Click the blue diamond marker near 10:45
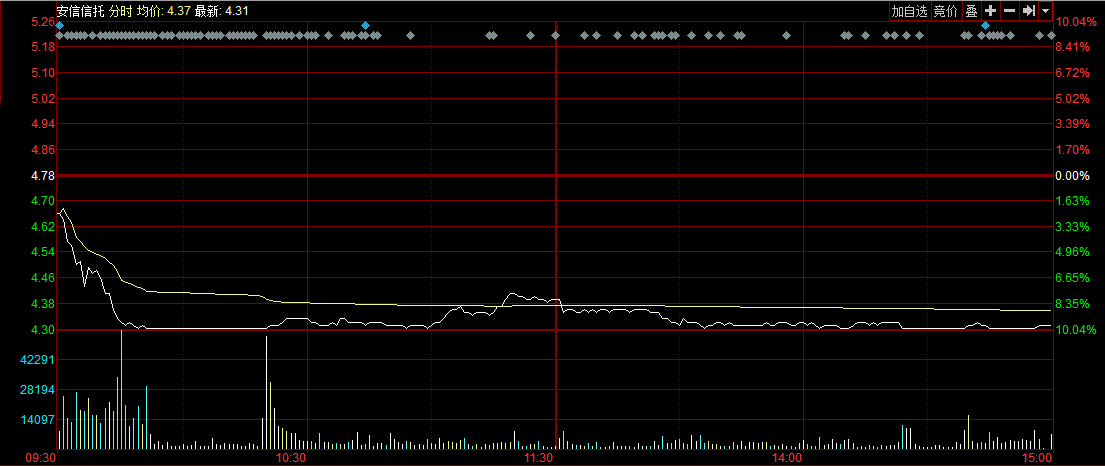The width and height of the screenshot is (1105, 466). pos(365,25)
